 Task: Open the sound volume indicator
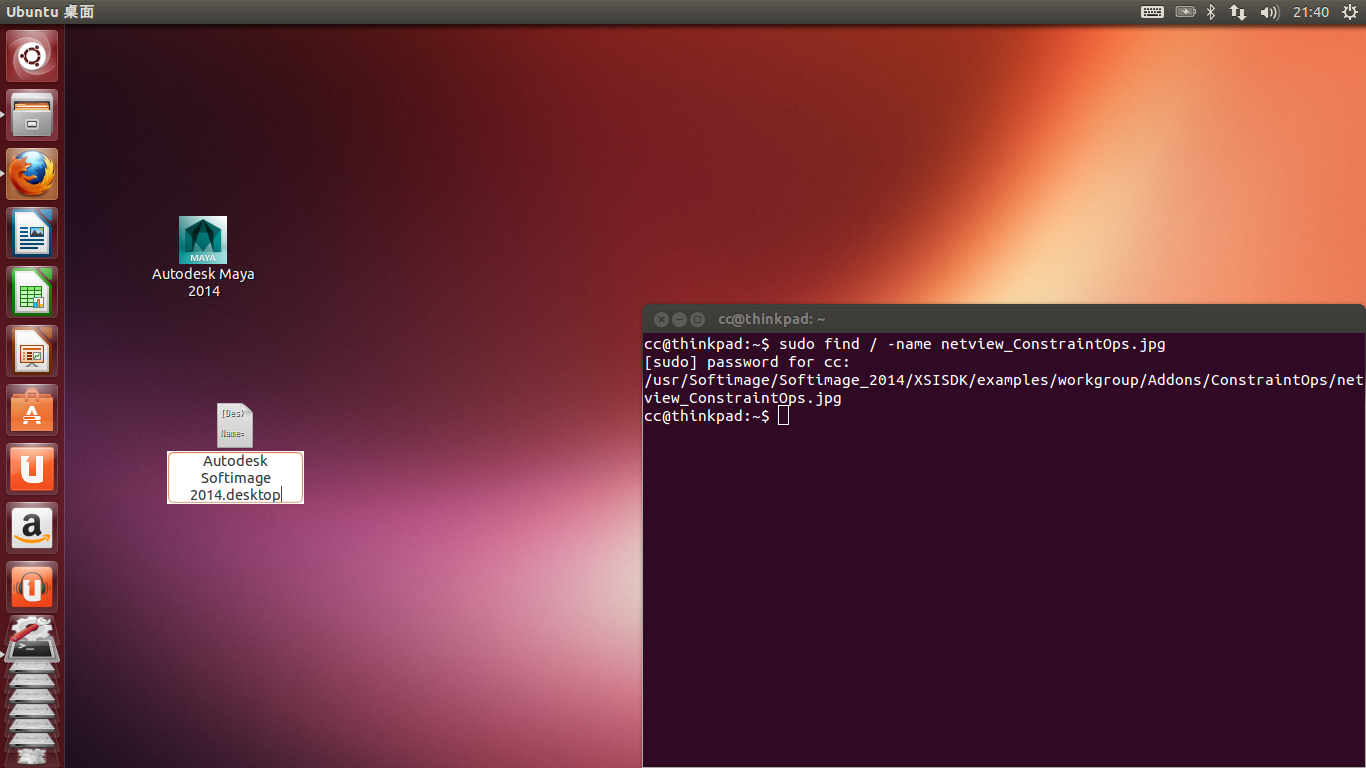click(x=1270, y=12)
